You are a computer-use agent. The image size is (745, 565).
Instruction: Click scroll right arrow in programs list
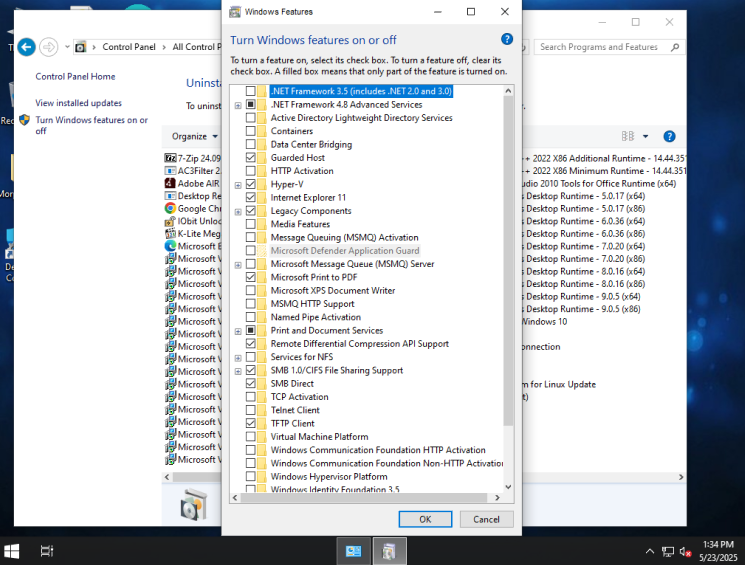[x=681, y=477]
